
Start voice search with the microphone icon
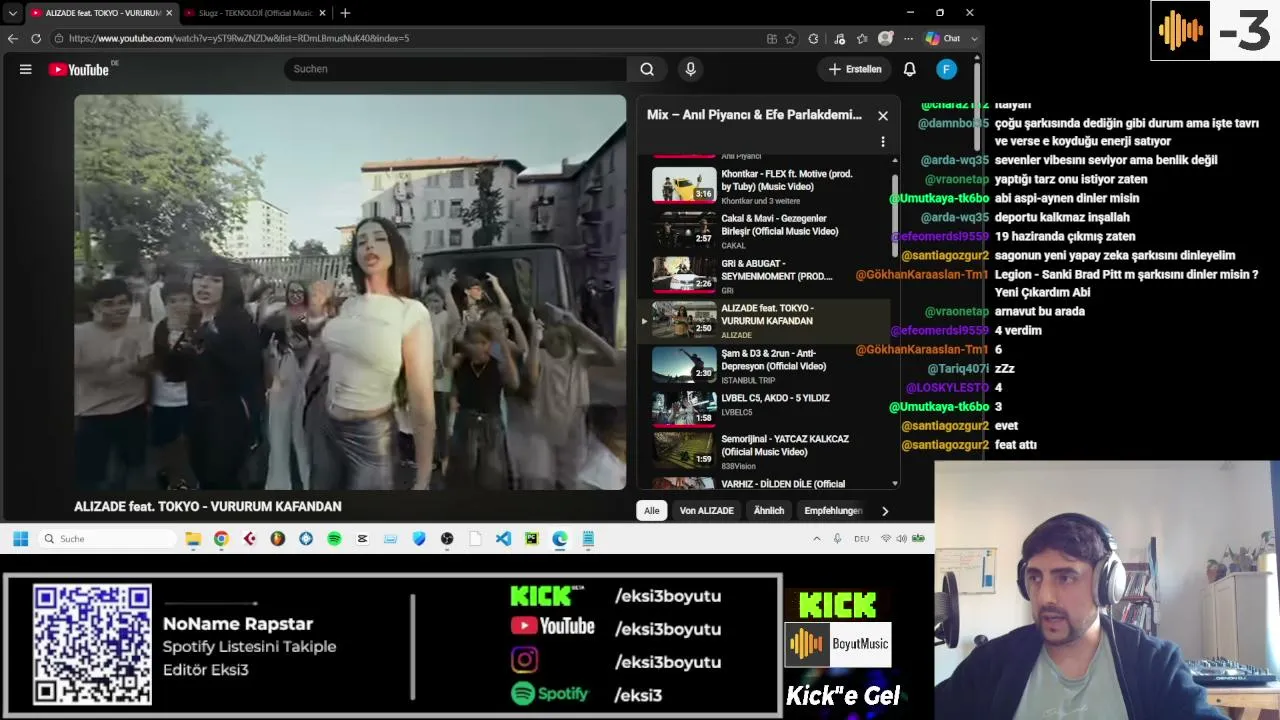pyautogui.click(x=690, y=69)
